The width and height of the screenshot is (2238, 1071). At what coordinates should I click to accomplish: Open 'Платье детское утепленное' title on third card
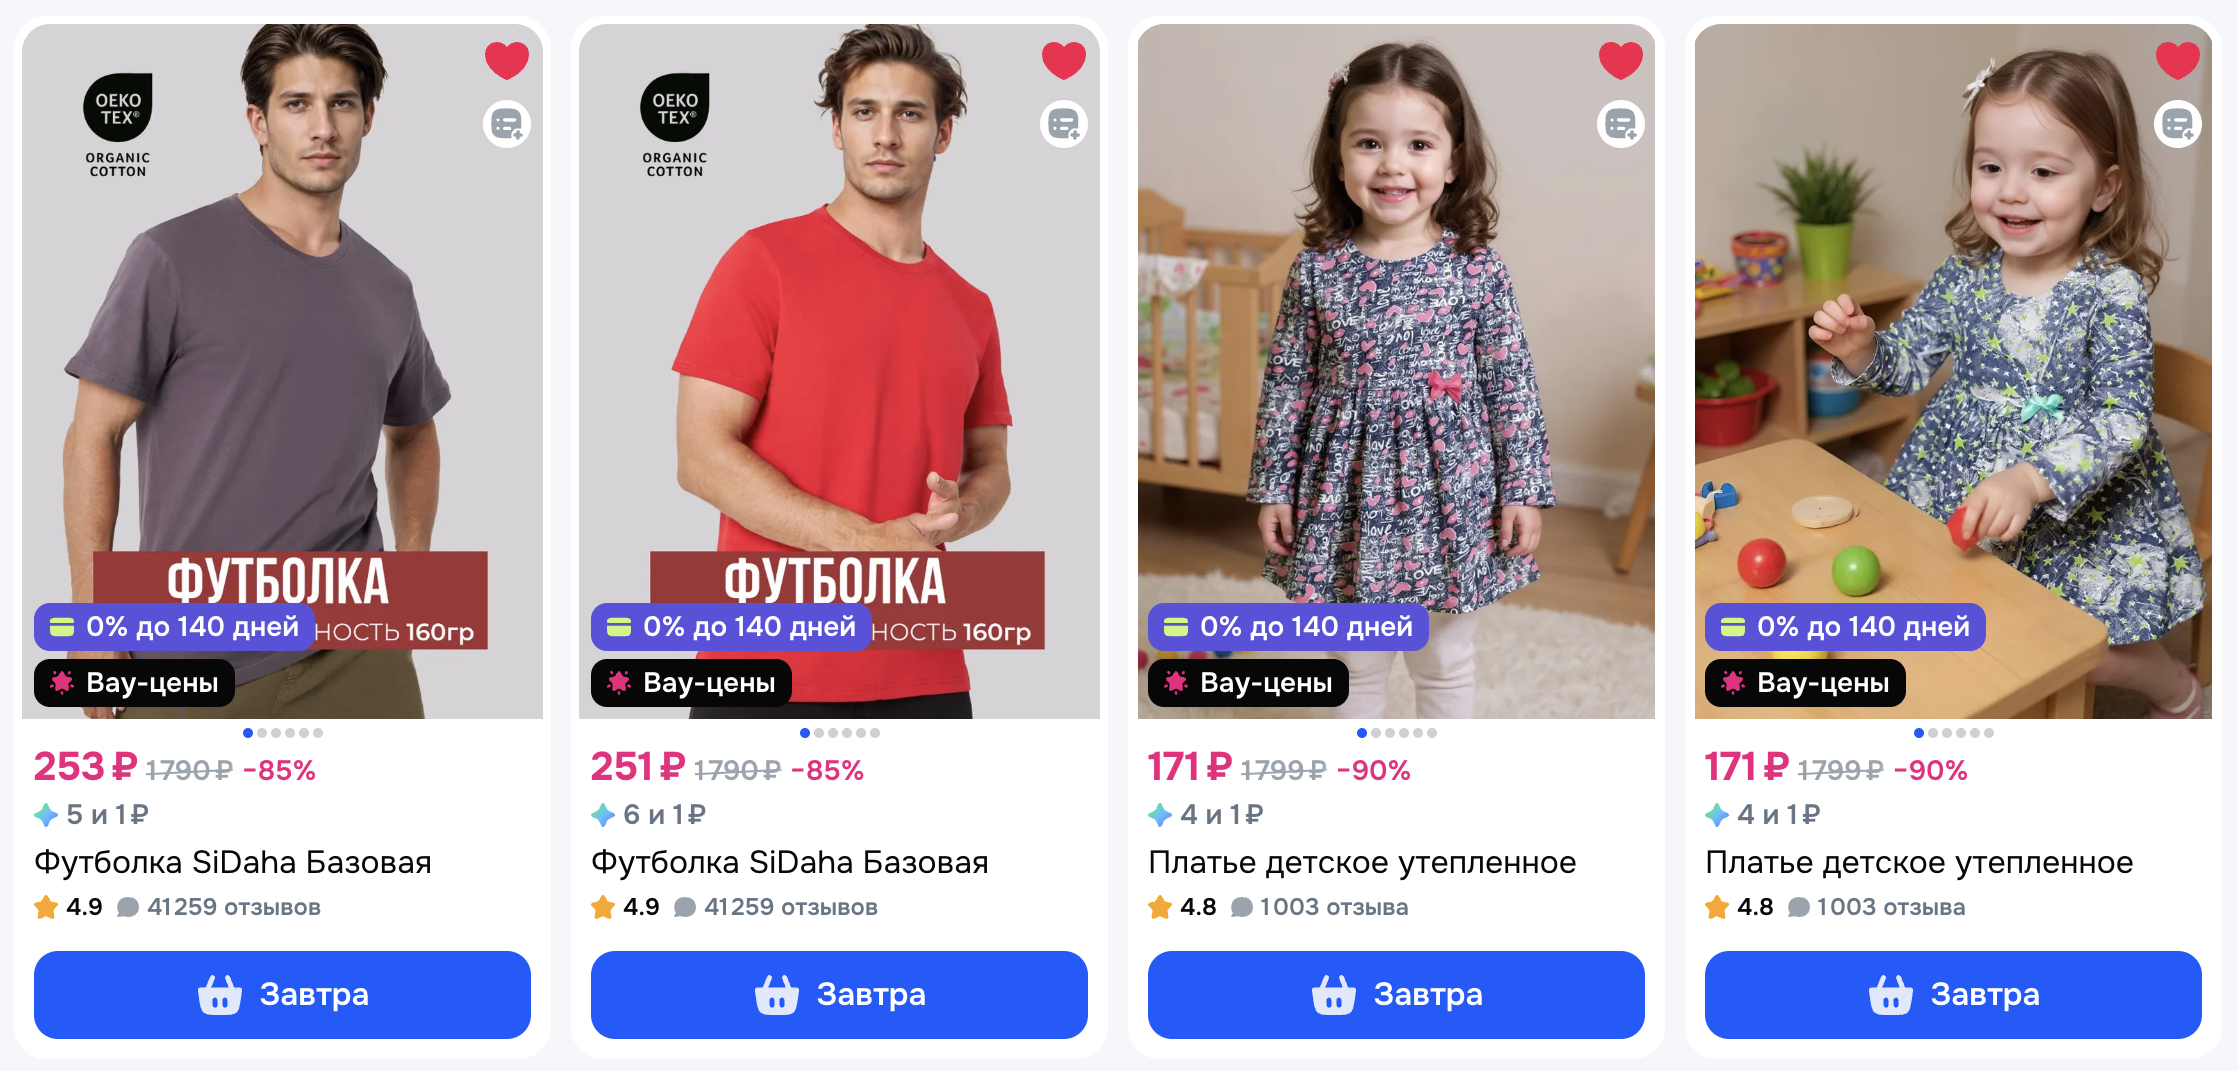coord(1362,862)
